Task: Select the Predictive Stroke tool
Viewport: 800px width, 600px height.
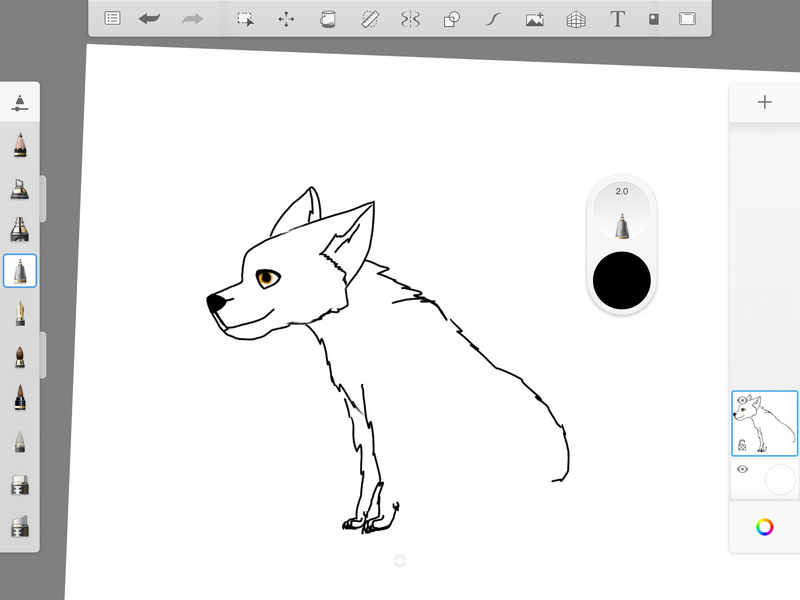Action: (x=491, y=18)
